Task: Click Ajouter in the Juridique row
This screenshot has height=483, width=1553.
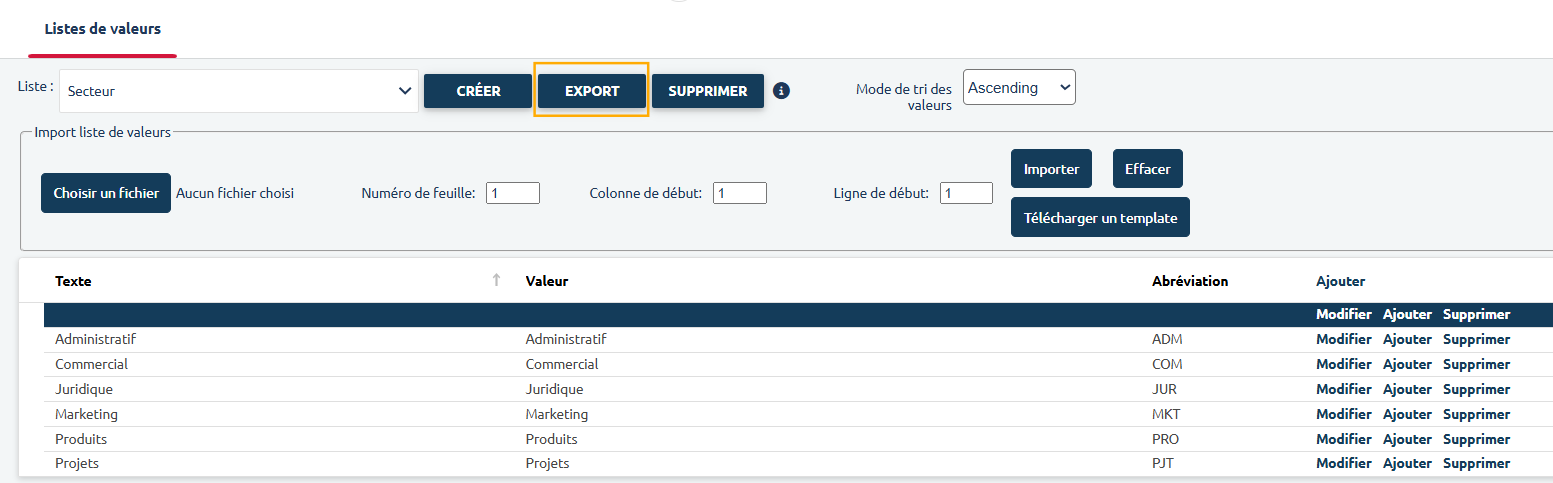Action: 1407,389
